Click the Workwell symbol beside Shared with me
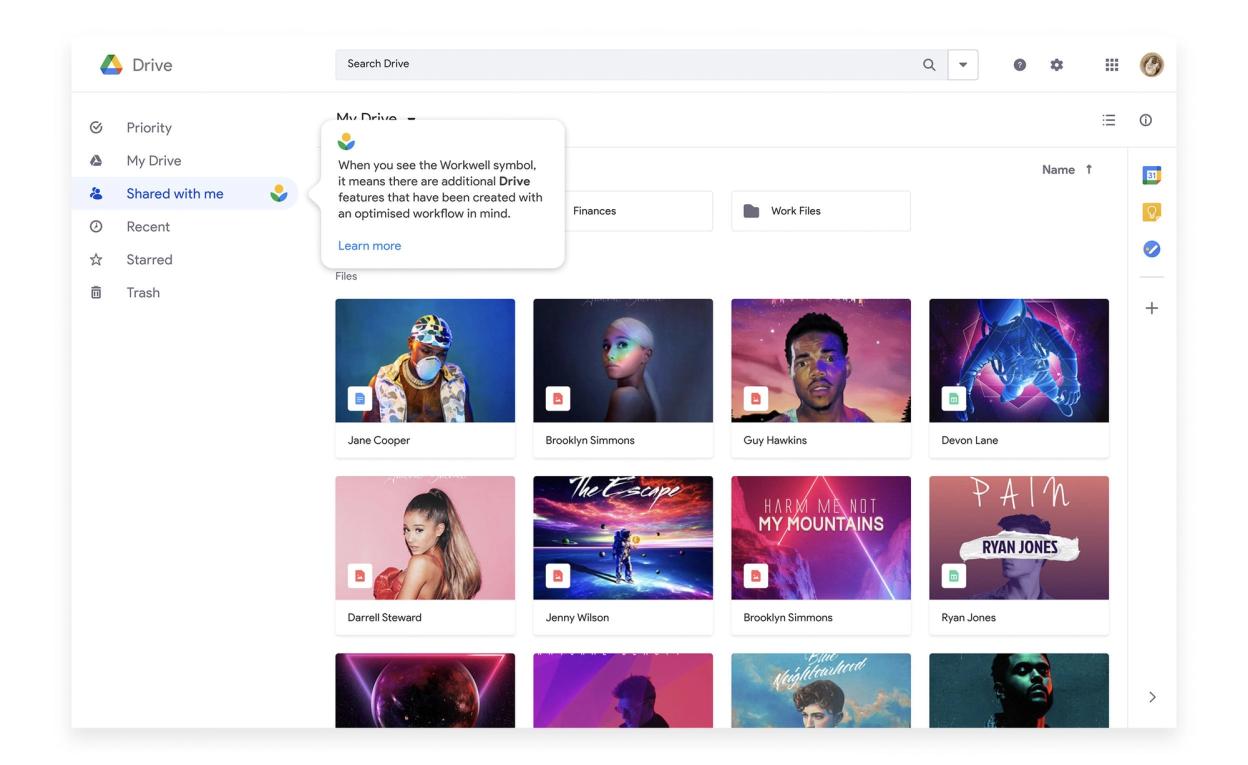Screen dimensions: 1248x765 279,193
